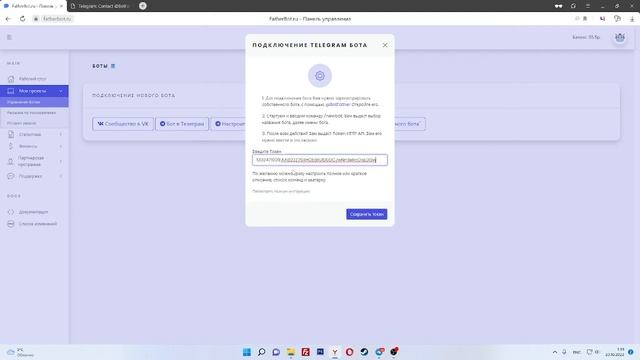Open the taskbar clock and date
The image size is (640, 360).
pyautogui.click(x=615, y=352)
